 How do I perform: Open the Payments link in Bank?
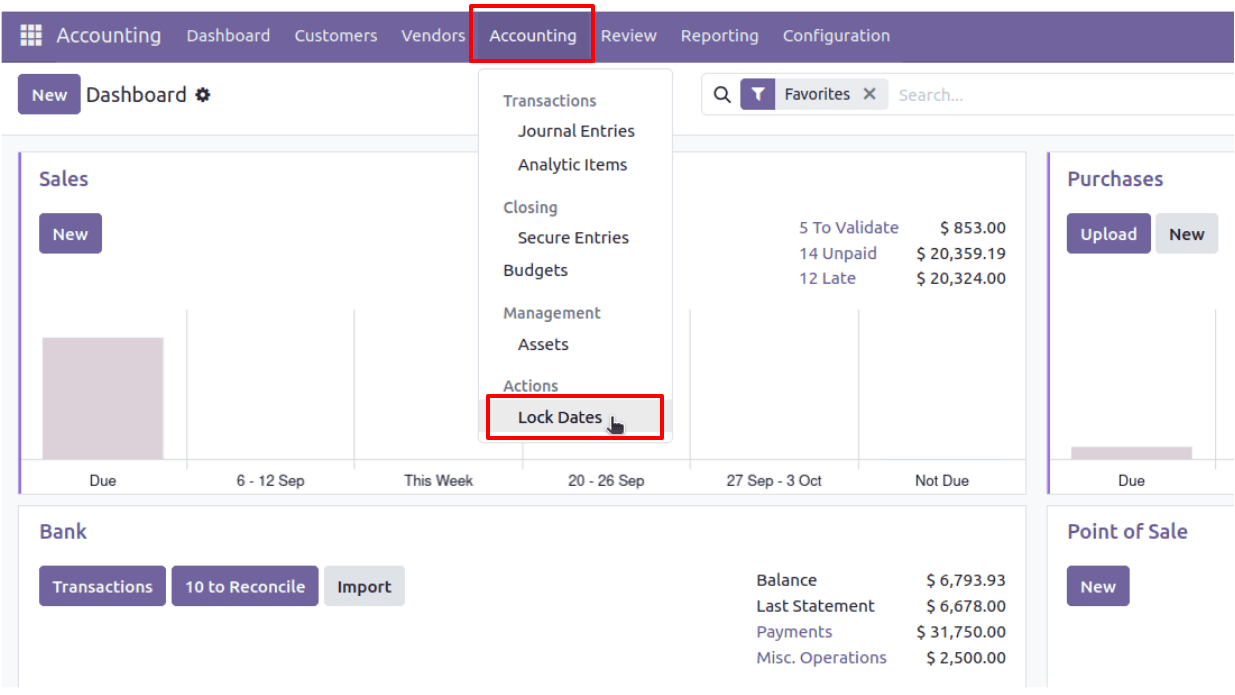pyautogui.click(x=794, y=632)
